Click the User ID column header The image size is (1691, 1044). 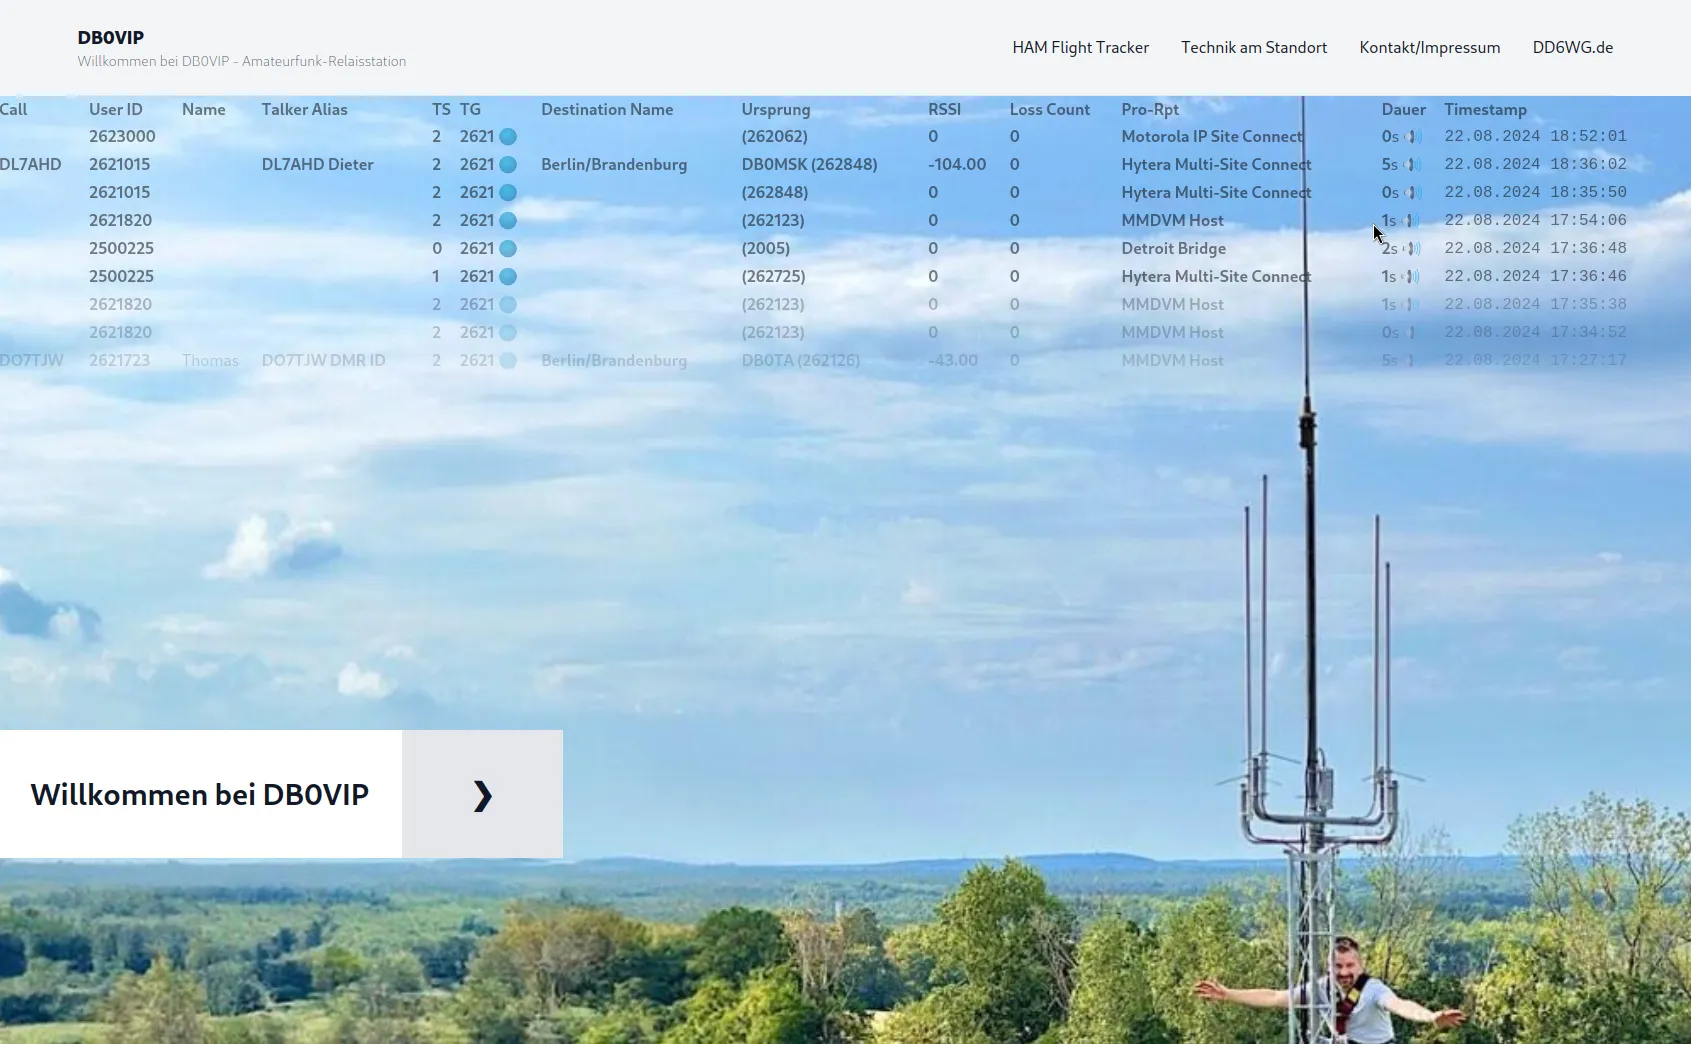pyautogui.click(x=116, y=110)
